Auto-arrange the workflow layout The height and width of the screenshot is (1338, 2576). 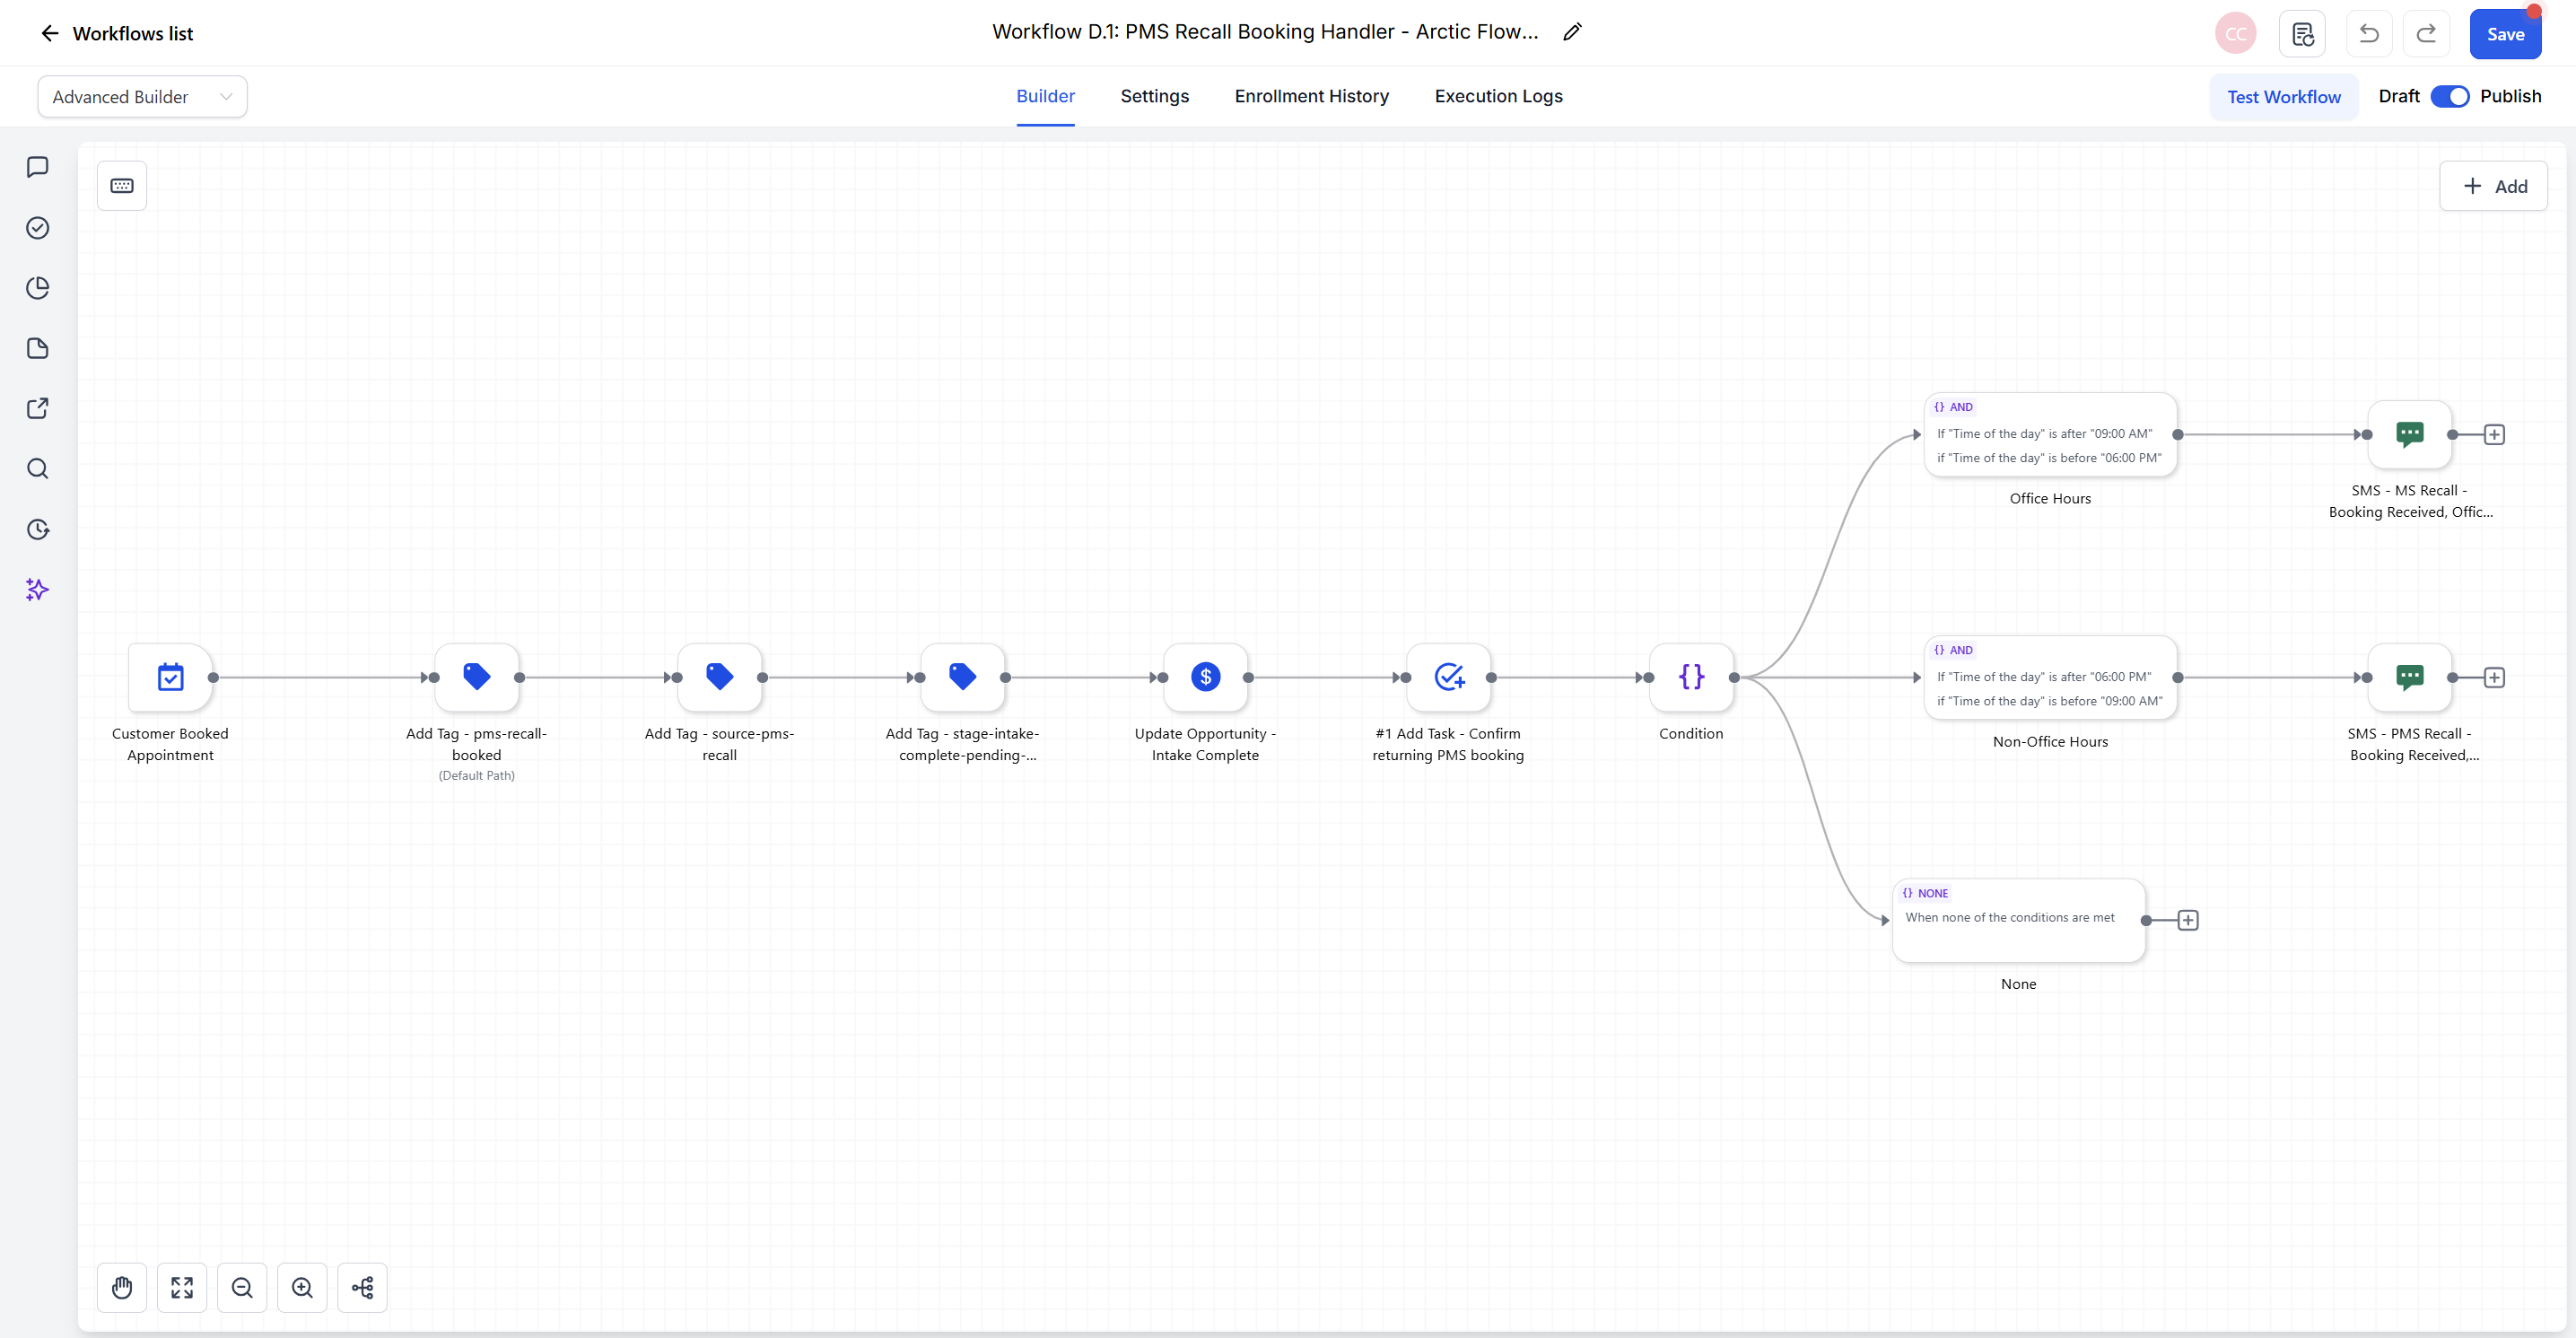click(362, 1287)
